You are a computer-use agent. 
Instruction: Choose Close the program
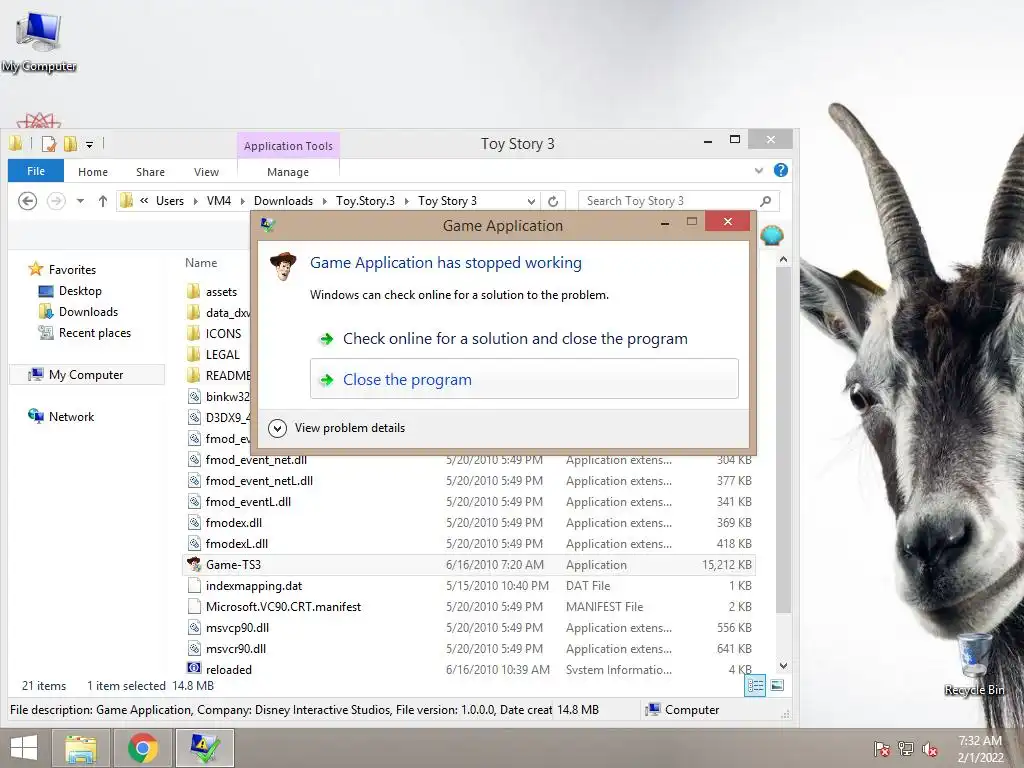click(x=524, y=379)
